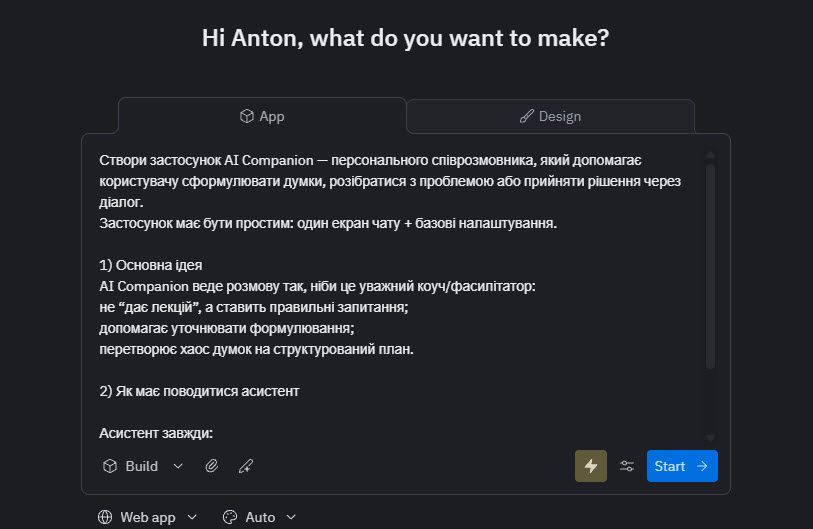Open the Web app platform dropdown
The width and height of the screenshot is (813, 529).
pos(192,517)
